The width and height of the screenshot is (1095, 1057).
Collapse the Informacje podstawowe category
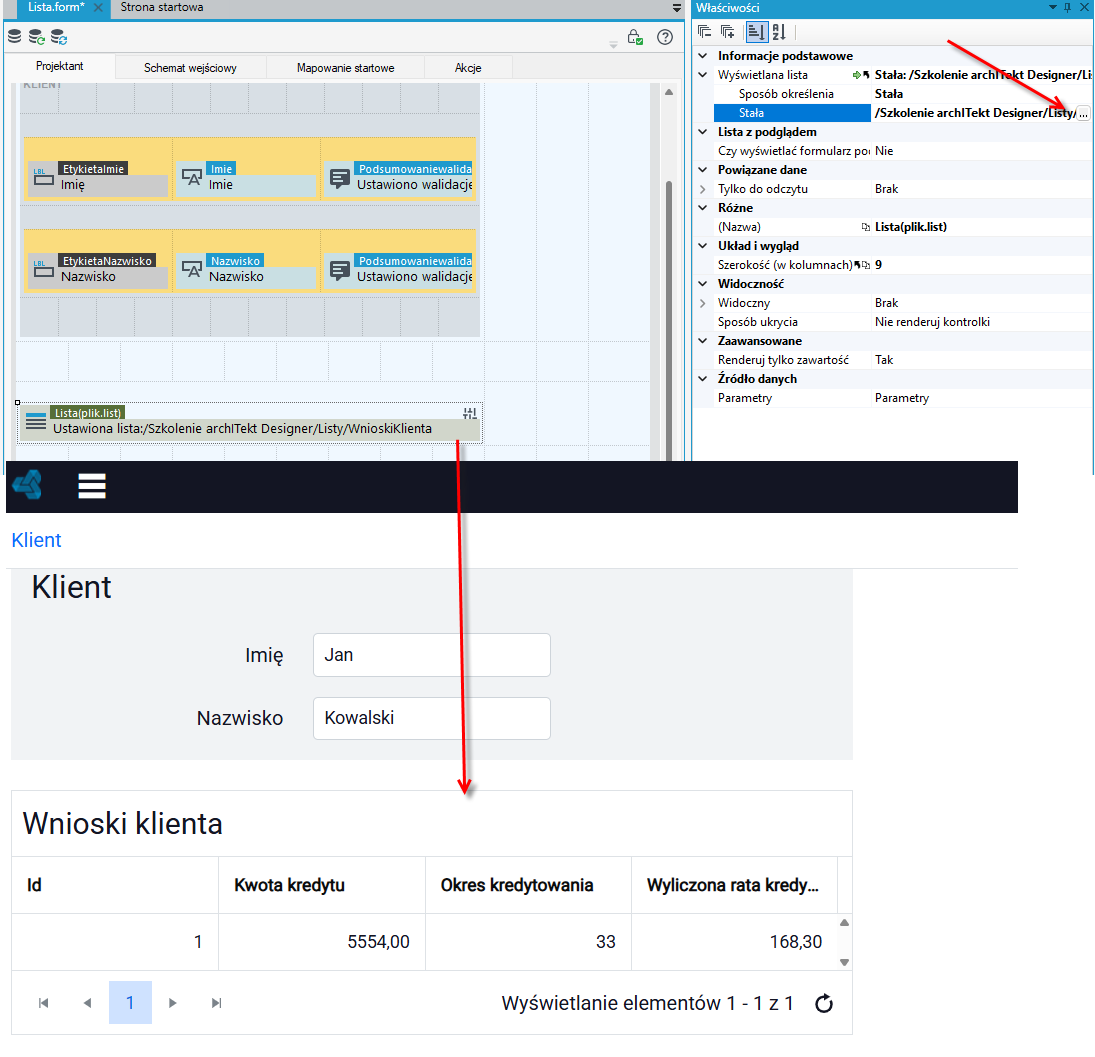coord(703,56)
